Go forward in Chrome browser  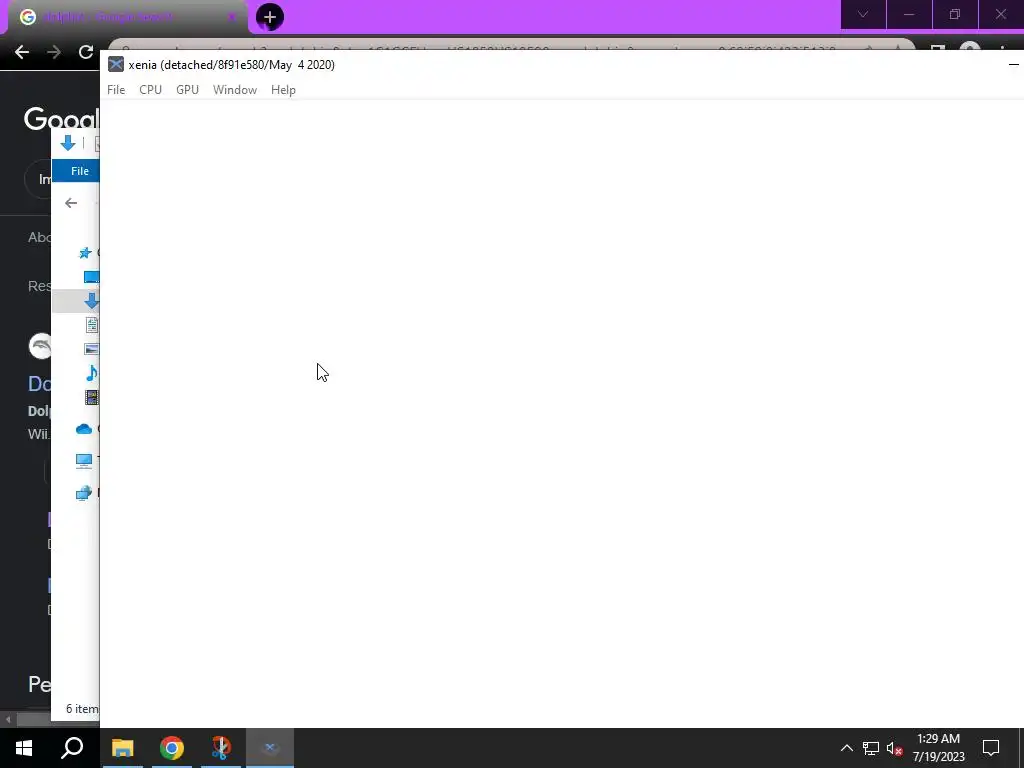pyautogui.click(x=54, y=52)
